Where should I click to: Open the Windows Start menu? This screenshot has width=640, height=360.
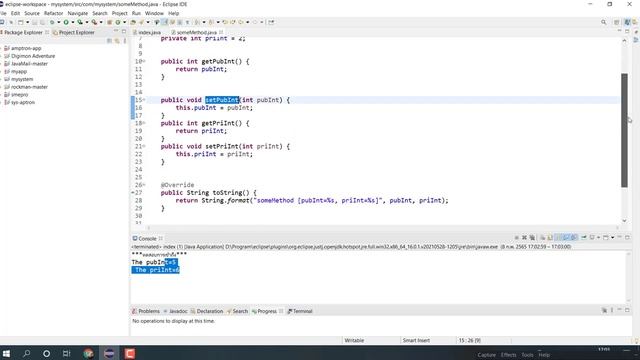(6, 353)
